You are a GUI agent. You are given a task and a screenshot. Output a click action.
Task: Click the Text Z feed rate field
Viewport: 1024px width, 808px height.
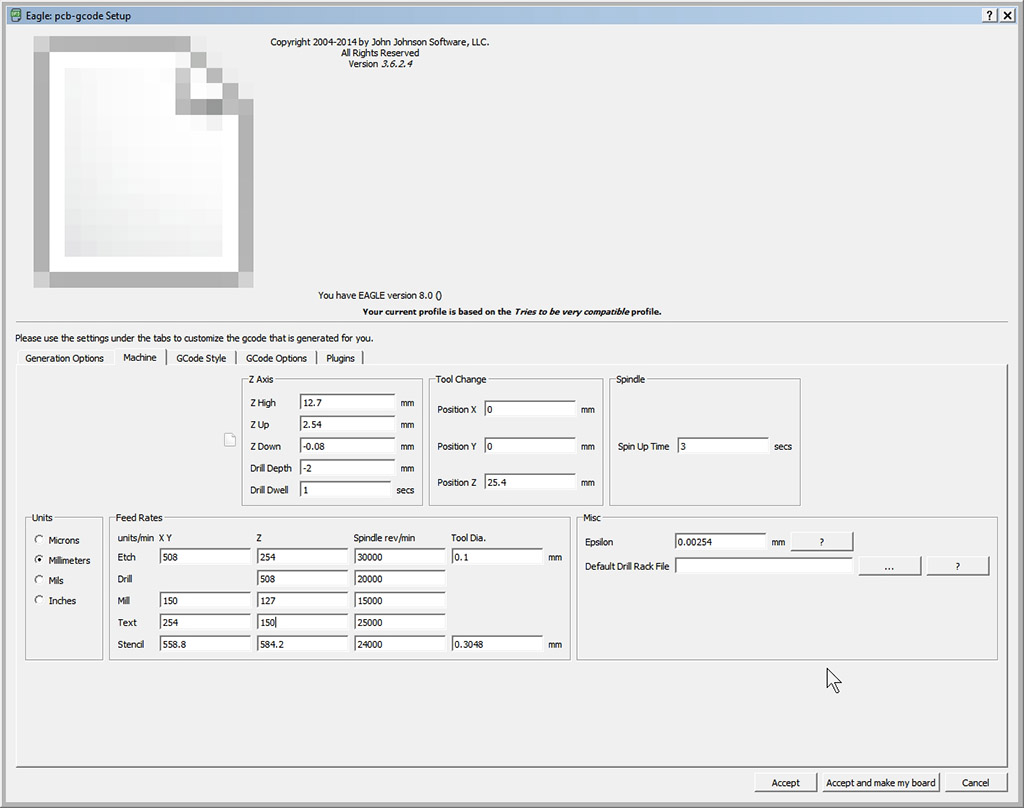[302, 622]
